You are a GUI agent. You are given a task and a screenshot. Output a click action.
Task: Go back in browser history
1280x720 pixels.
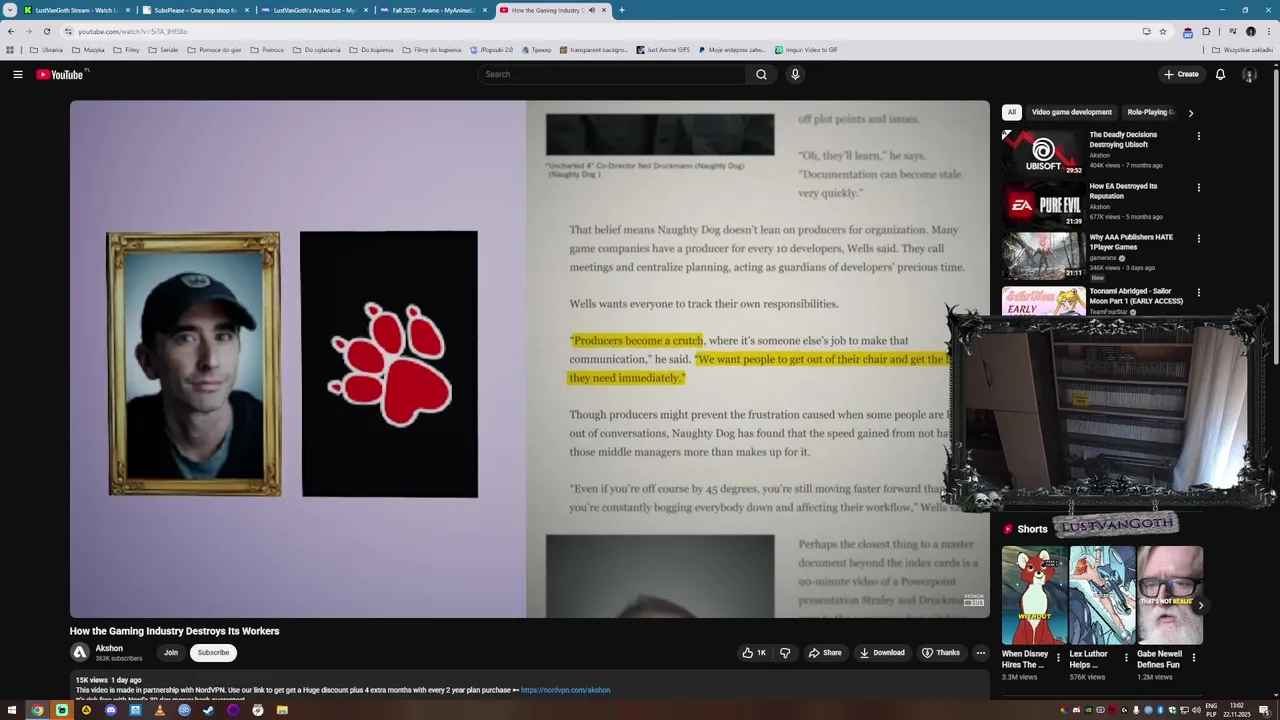[11, 31]
